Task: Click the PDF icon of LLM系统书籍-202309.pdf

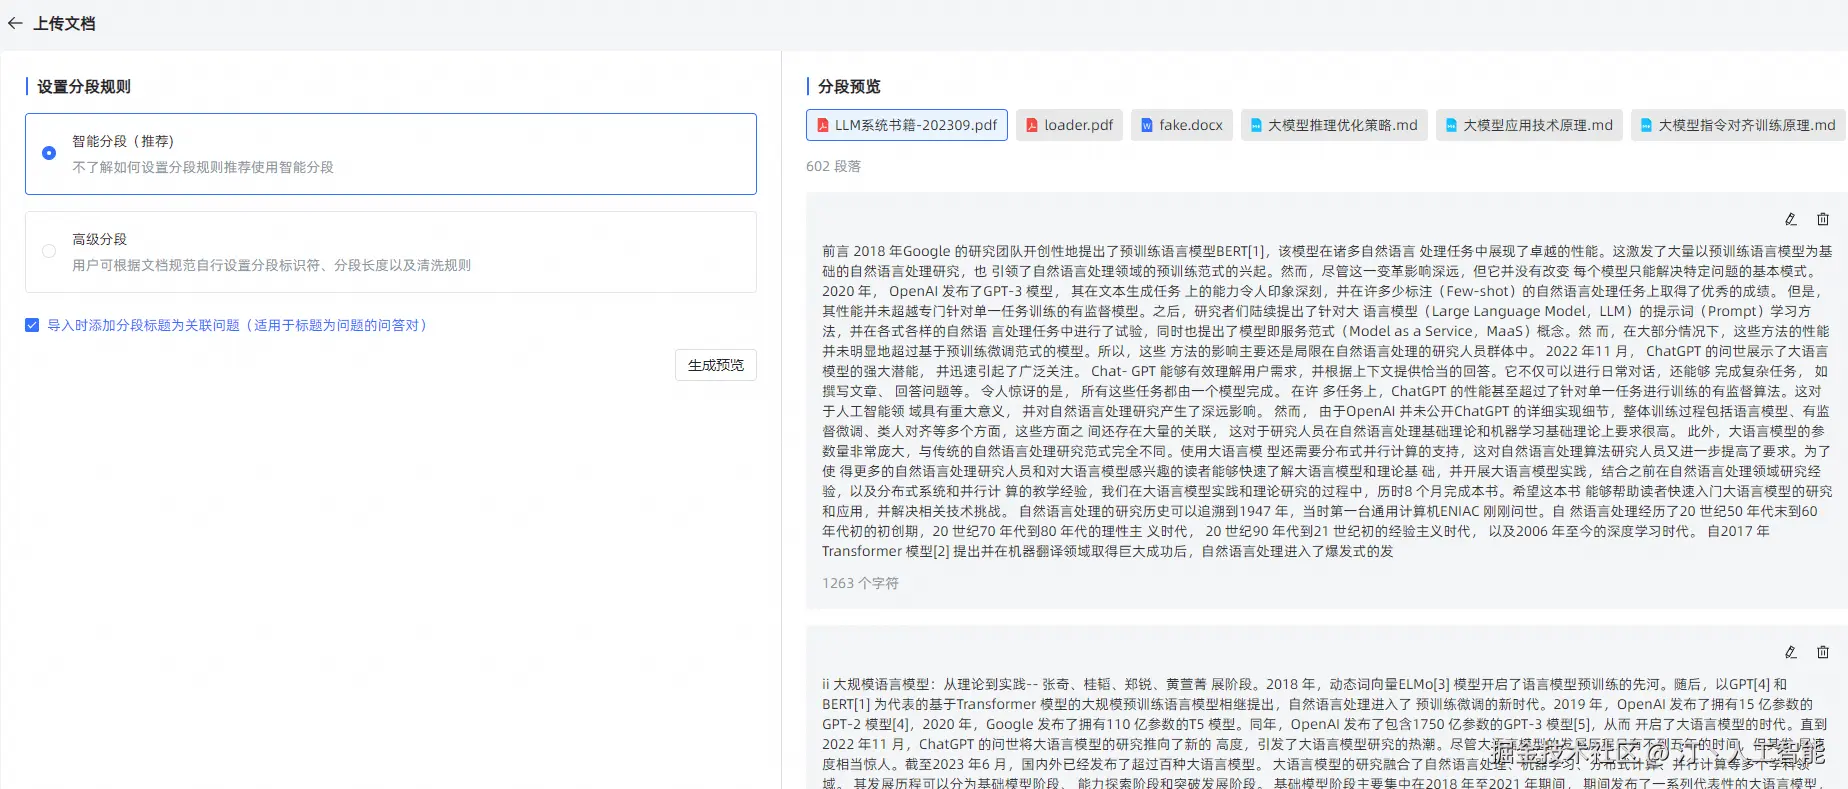Action: tap(823, 125)
